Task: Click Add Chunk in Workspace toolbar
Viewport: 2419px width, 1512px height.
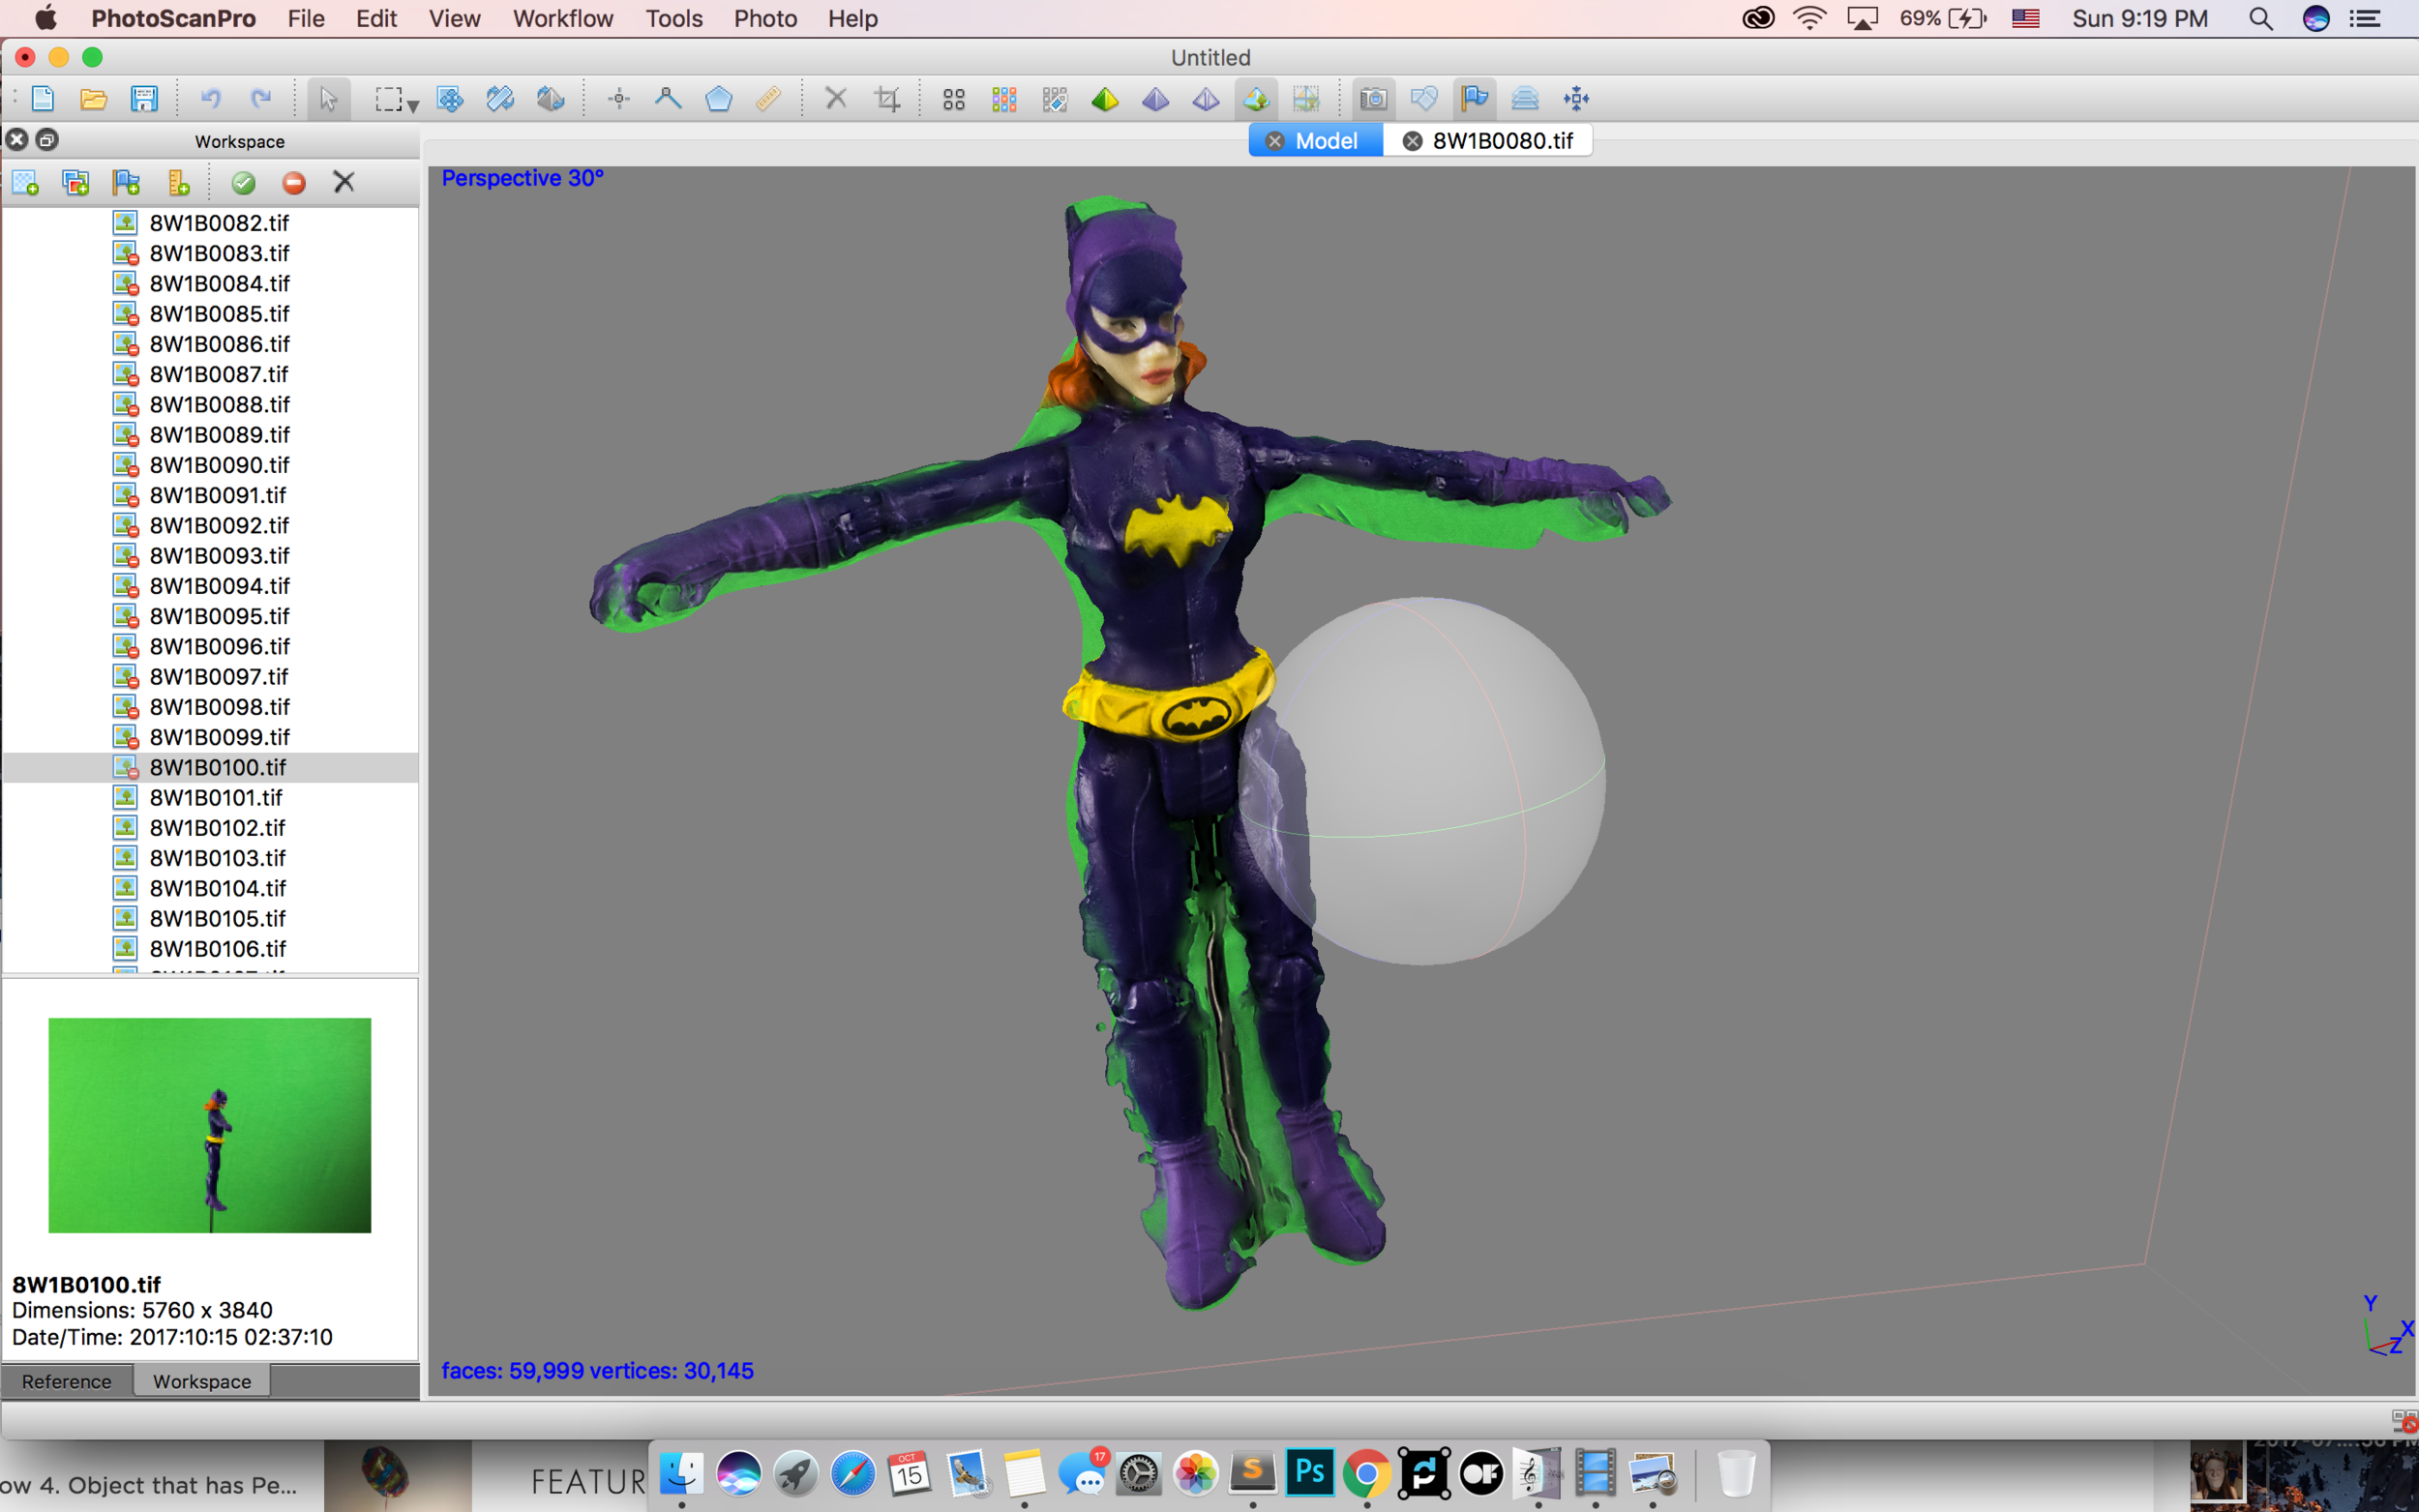Action: pos(25,182)
